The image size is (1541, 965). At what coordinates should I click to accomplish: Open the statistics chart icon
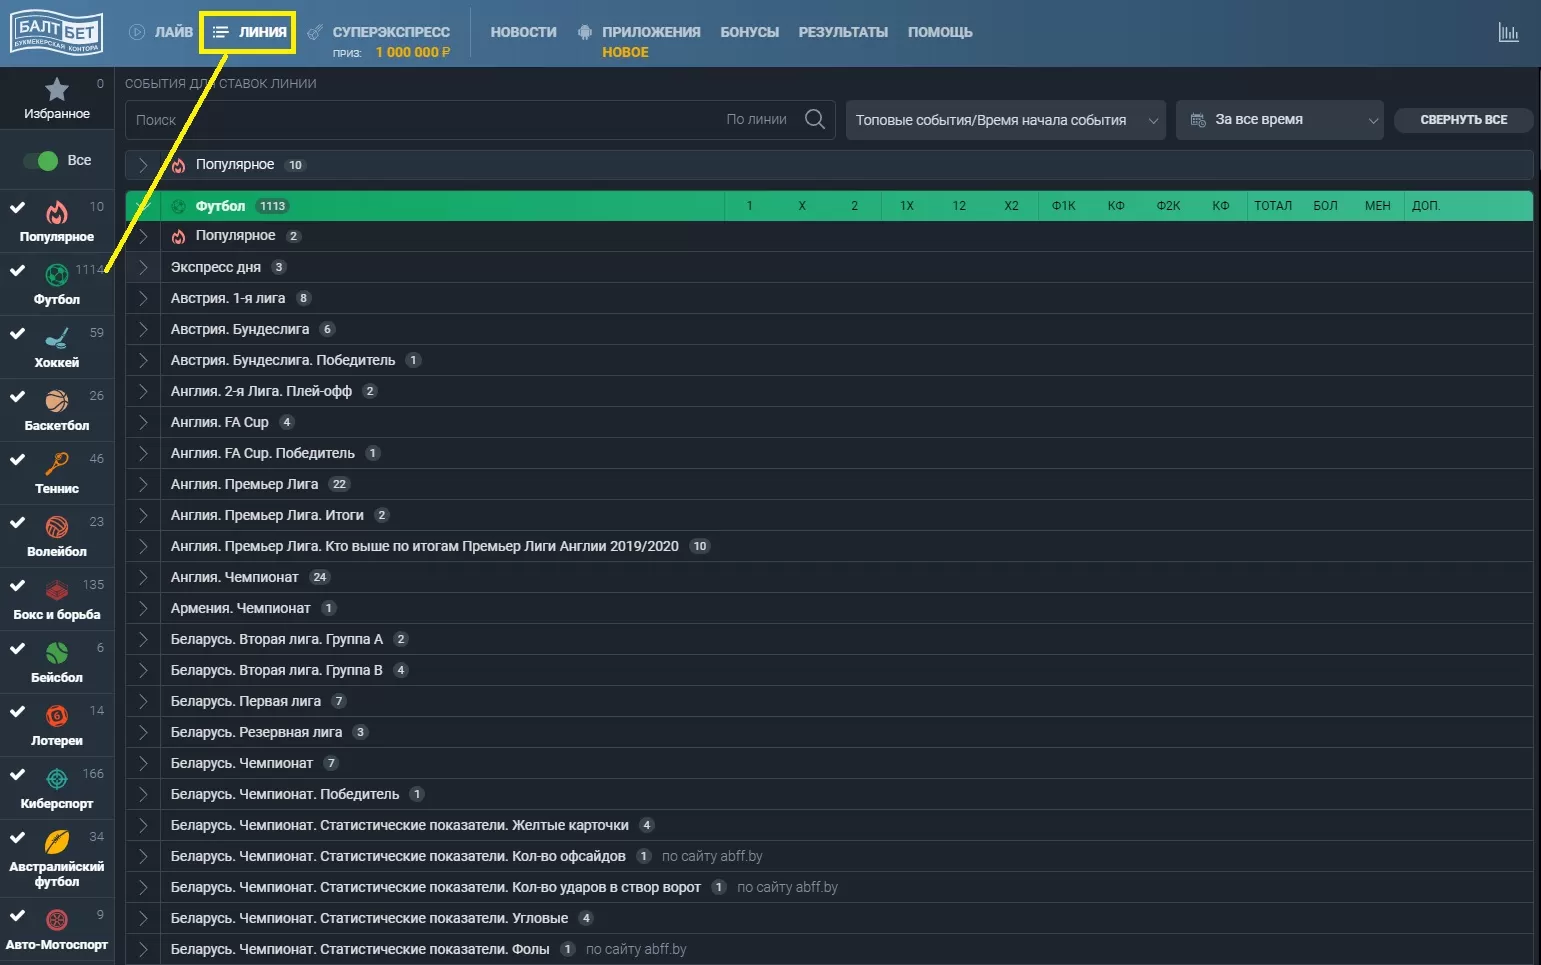tap(1508, 33)
